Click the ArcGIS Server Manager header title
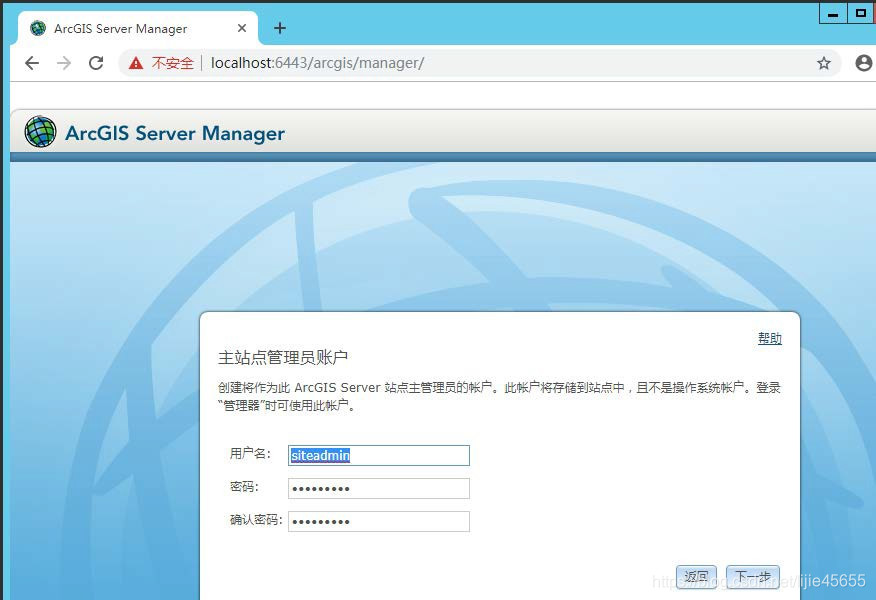This screenshot has height=600, width=876. (x=175, y=134)
